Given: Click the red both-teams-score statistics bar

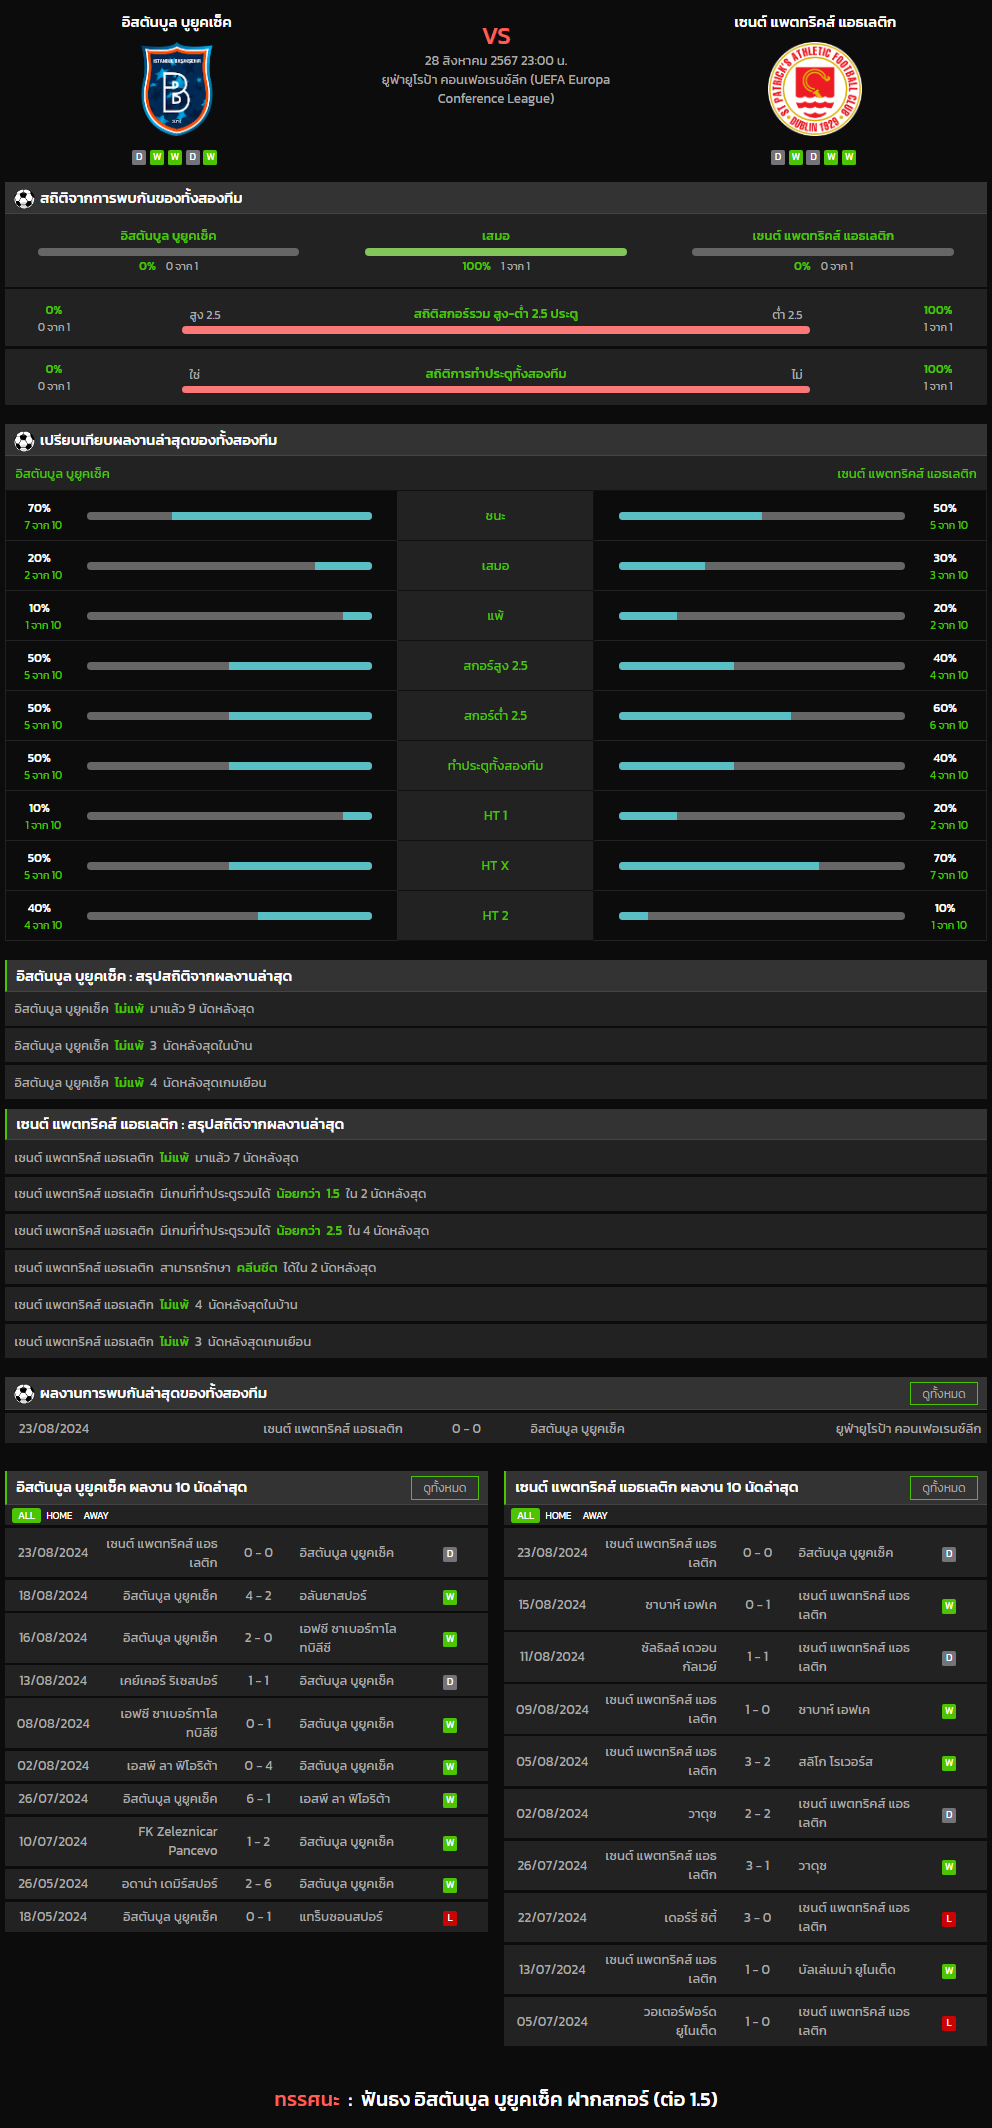Looking at the screenshot, I should coord(496,389).
